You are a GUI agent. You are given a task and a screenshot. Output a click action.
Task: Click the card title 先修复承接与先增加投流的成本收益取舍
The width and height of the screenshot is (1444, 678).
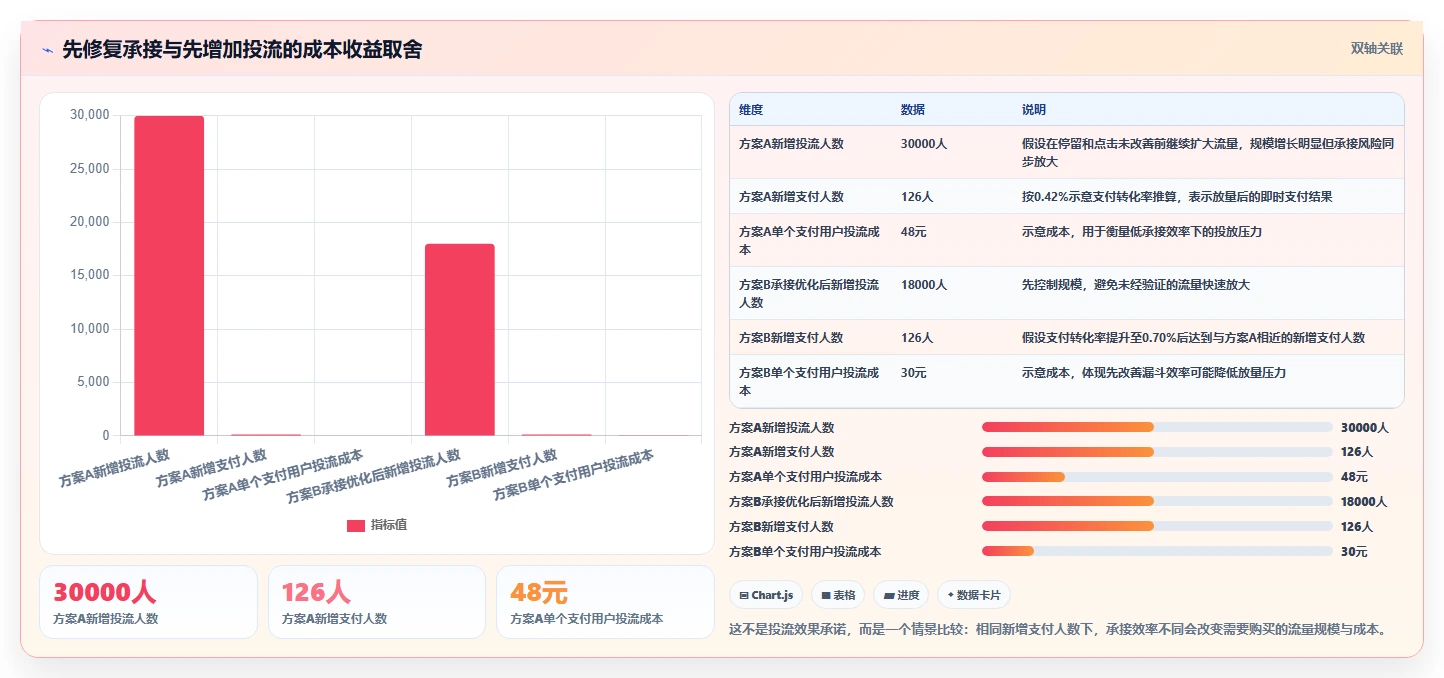[242, 49]
